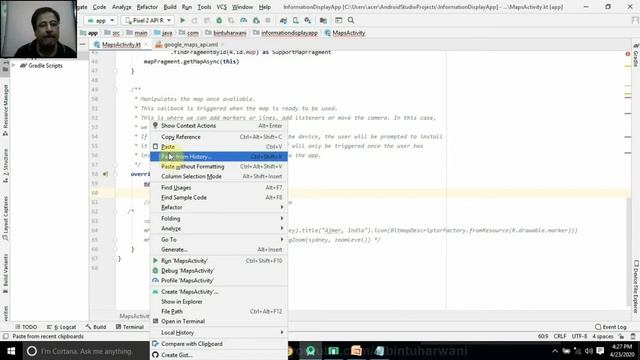Image resolution: width=640 pixels, height=360 pixels.
Task: Open the UTF-8 encoding selector
Action: tap(579, 336)
